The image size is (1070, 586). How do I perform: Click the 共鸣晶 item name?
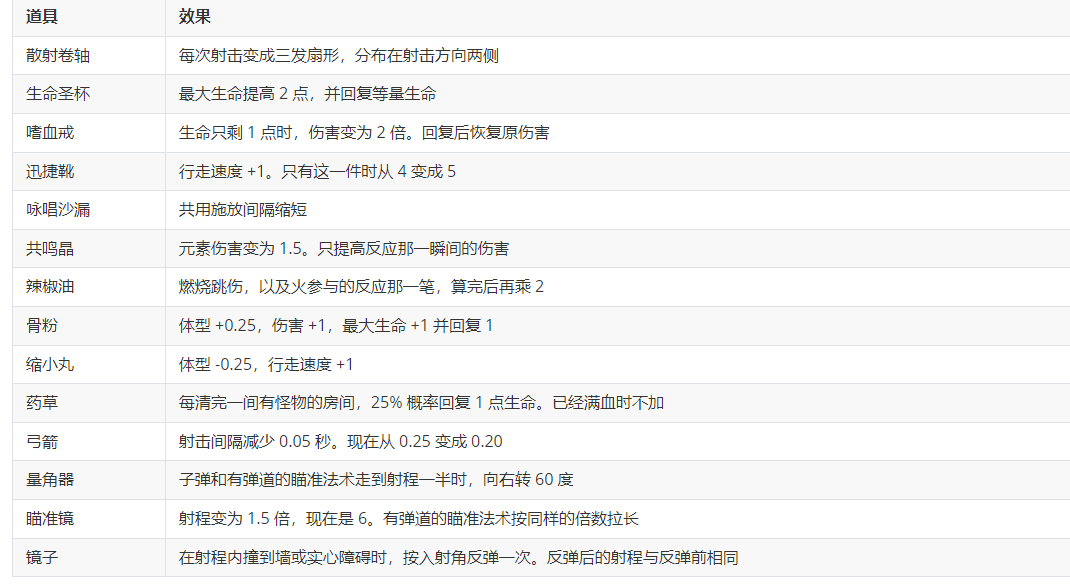point(50,249)
